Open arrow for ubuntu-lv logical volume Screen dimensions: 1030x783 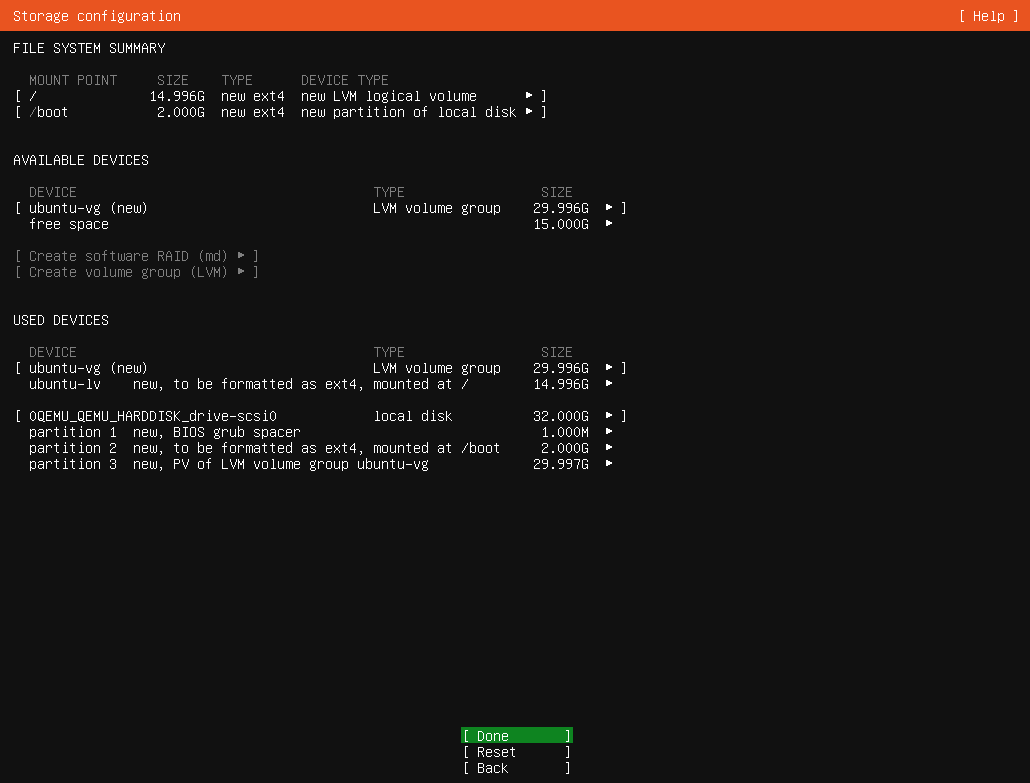click(x=610, y=384)
